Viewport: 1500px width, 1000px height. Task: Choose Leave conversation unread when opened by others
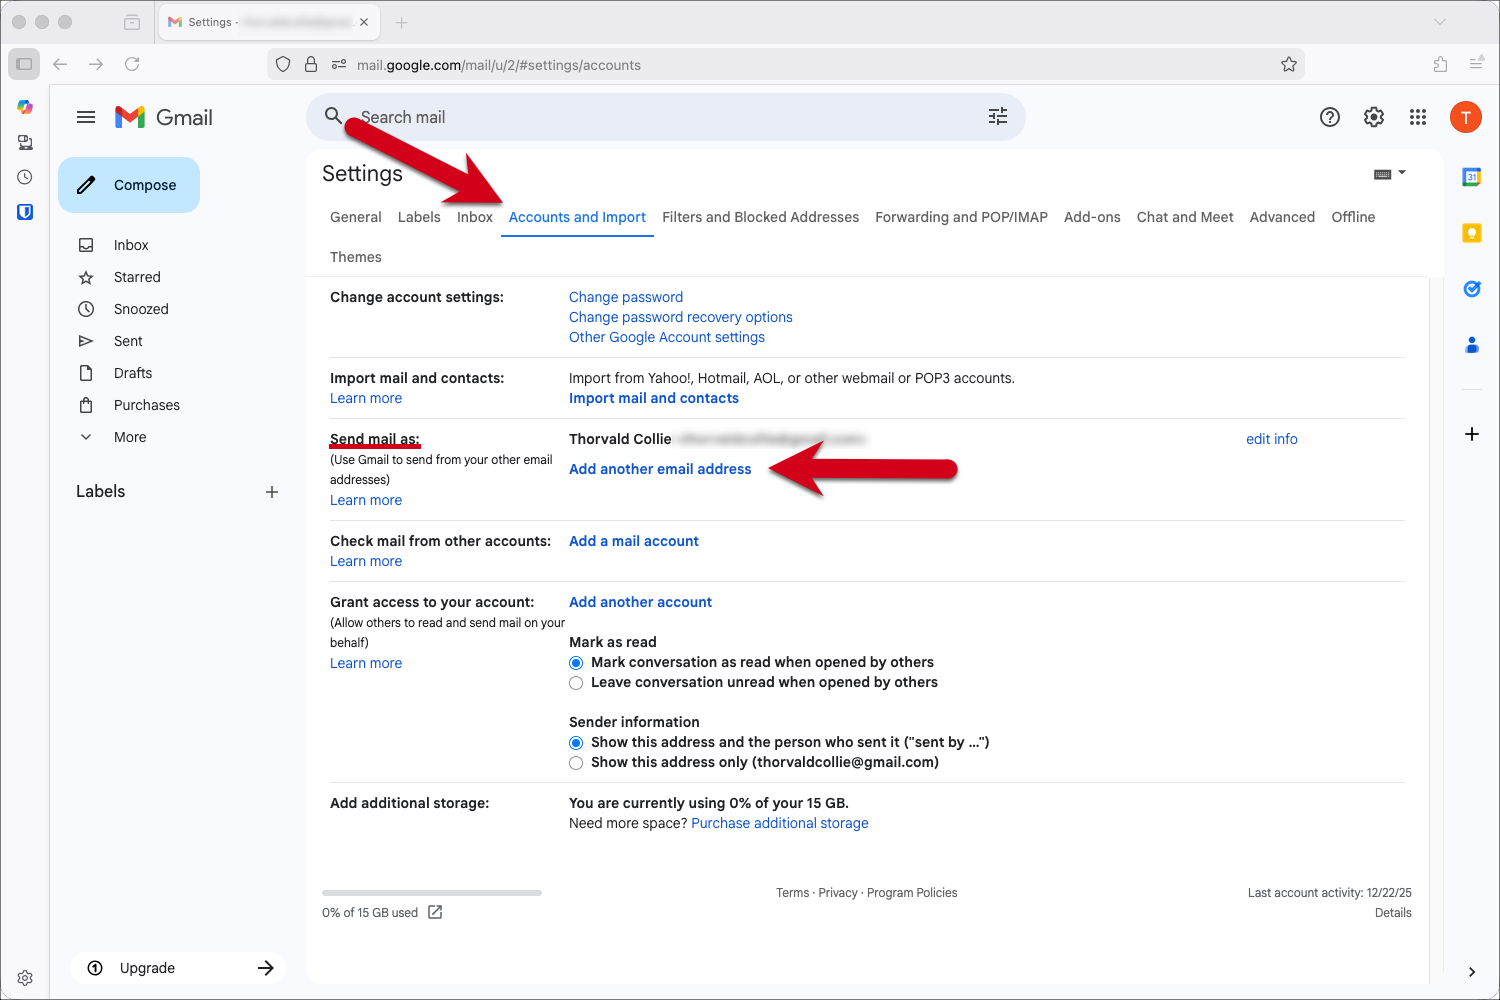point(576,682)
